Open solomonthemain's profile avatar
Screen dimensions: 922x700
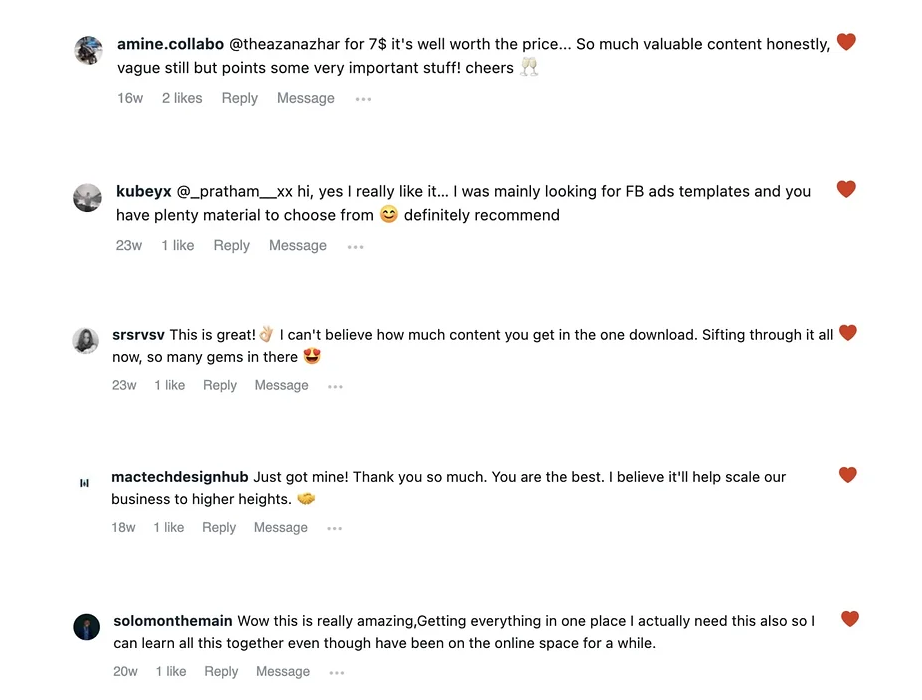[86, 627]
